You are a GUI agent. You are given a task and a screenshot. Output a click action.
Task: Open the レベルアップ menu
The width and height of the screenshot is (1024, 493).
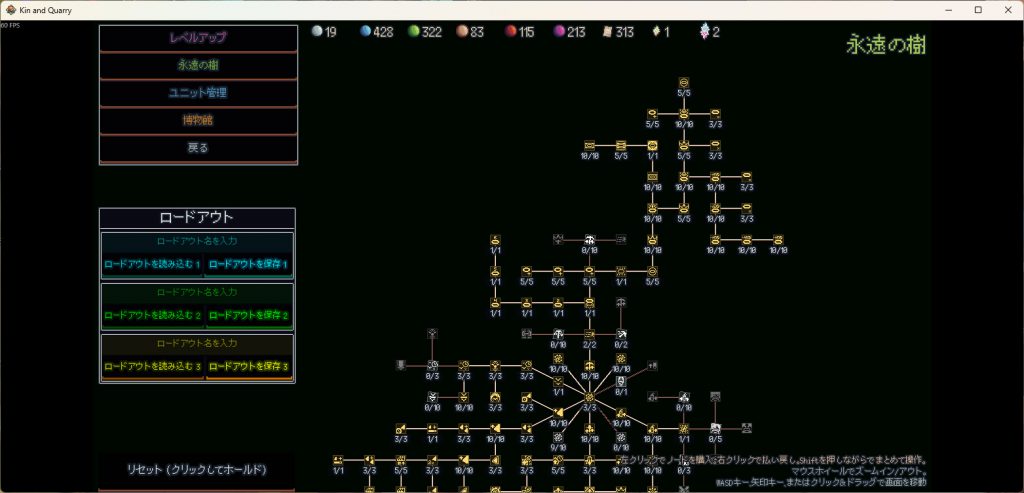point(198,38)
